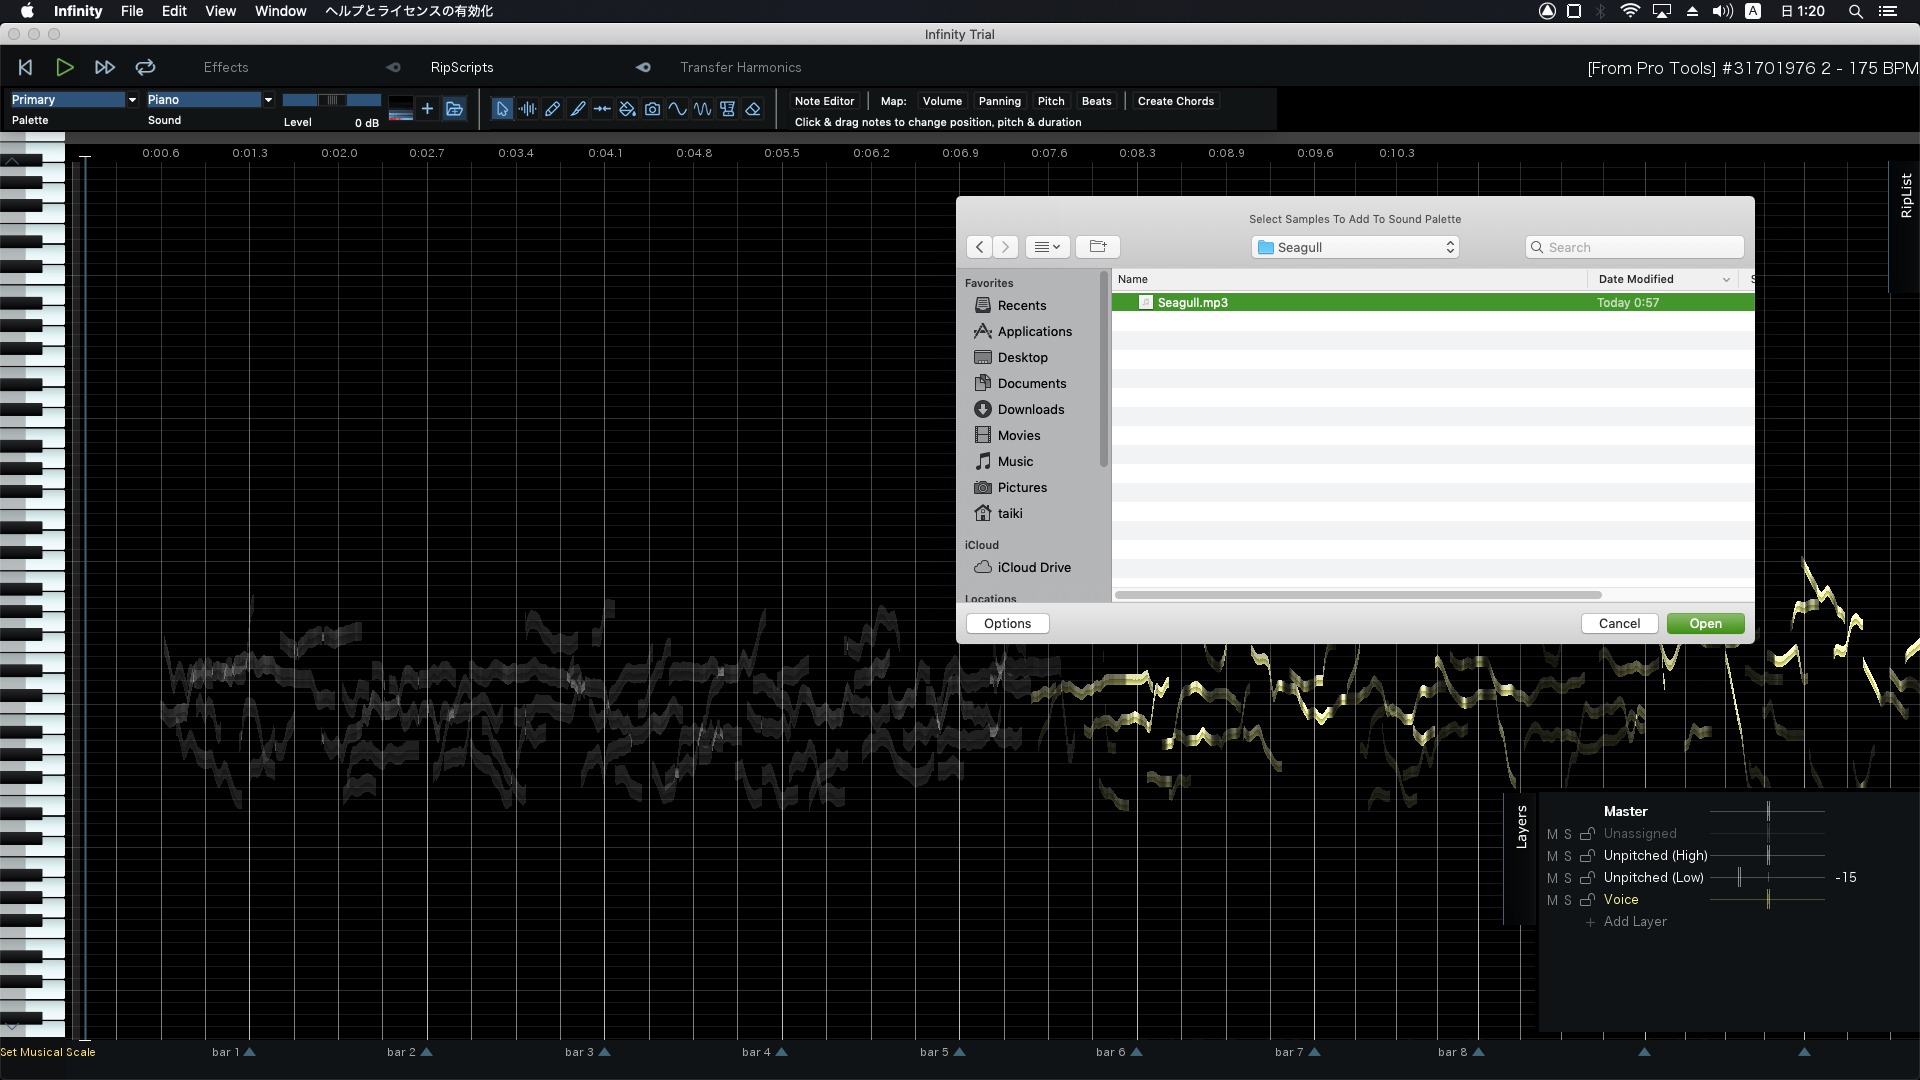Start playback with the green play button
The image size is (1920, 1080).
point(65,67)
